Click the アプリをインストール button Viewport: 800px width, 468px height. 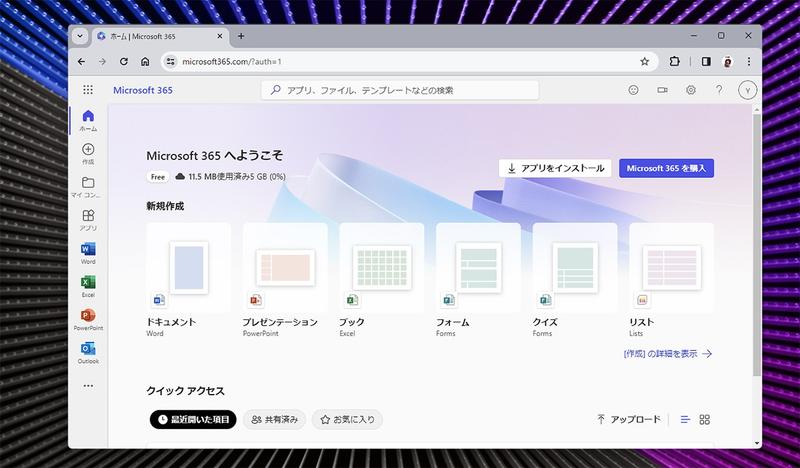[x=555, y=168]
